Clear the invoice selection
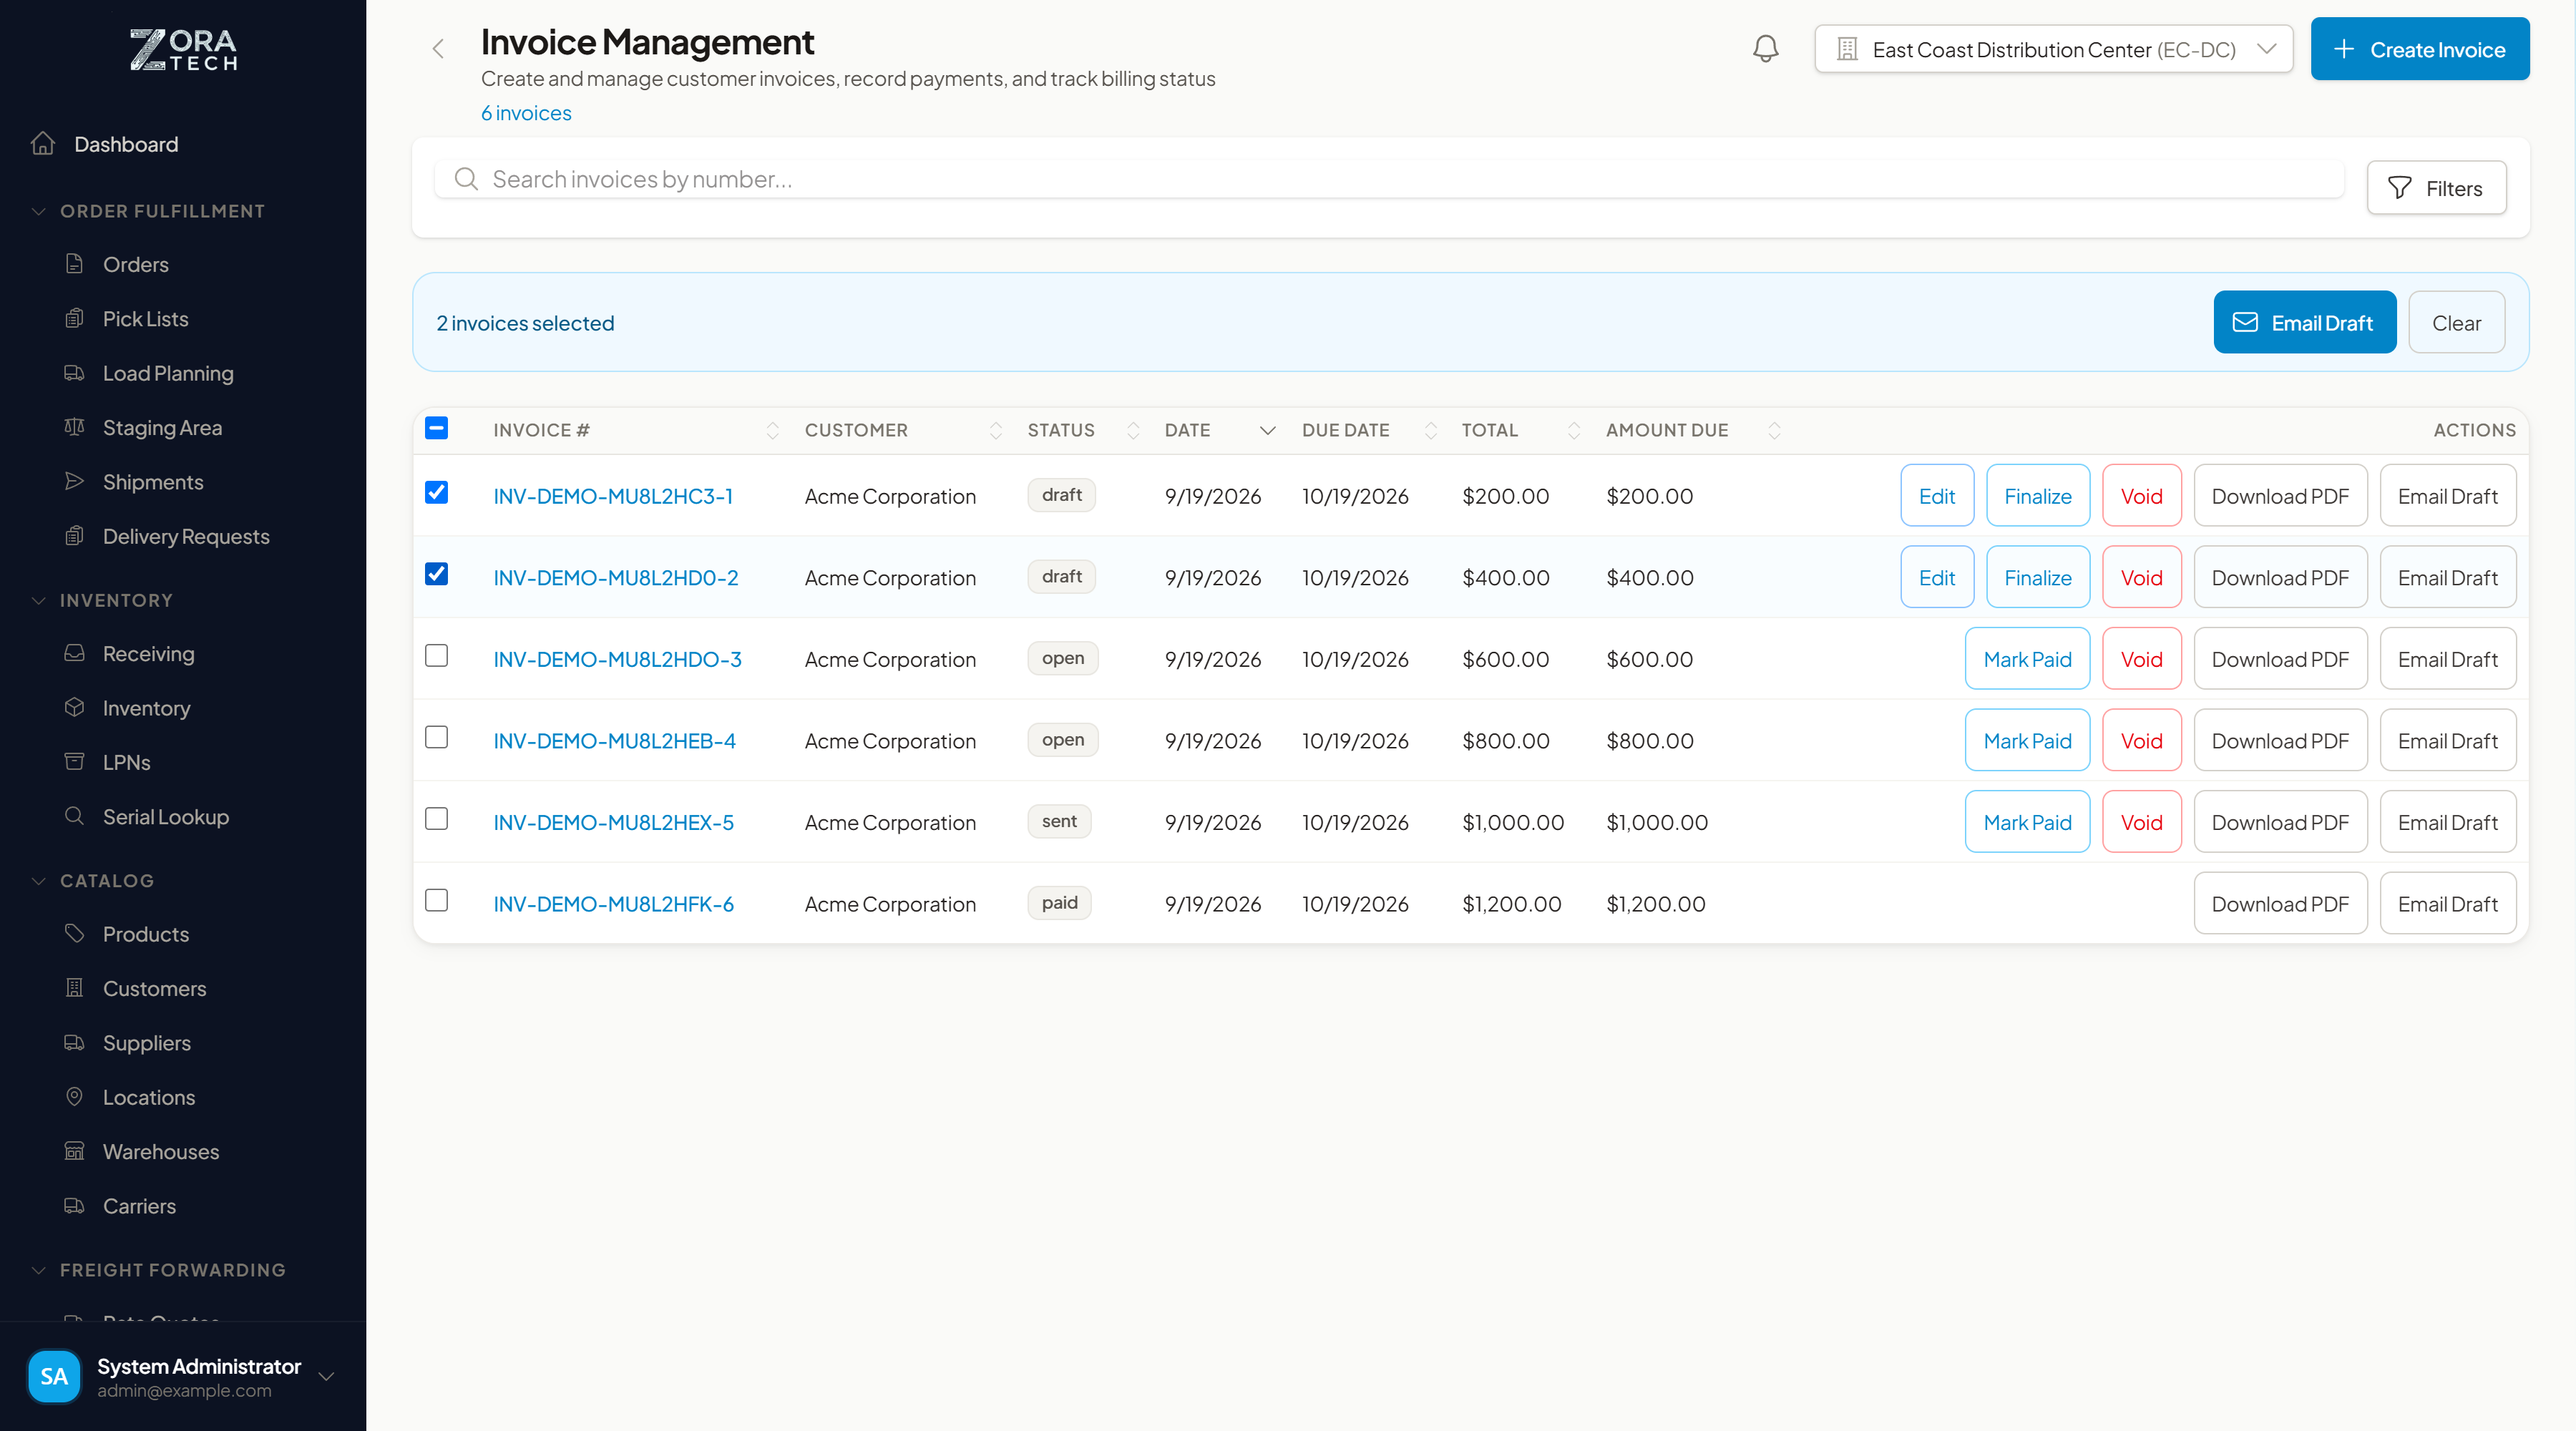 tap(2456, 322)
